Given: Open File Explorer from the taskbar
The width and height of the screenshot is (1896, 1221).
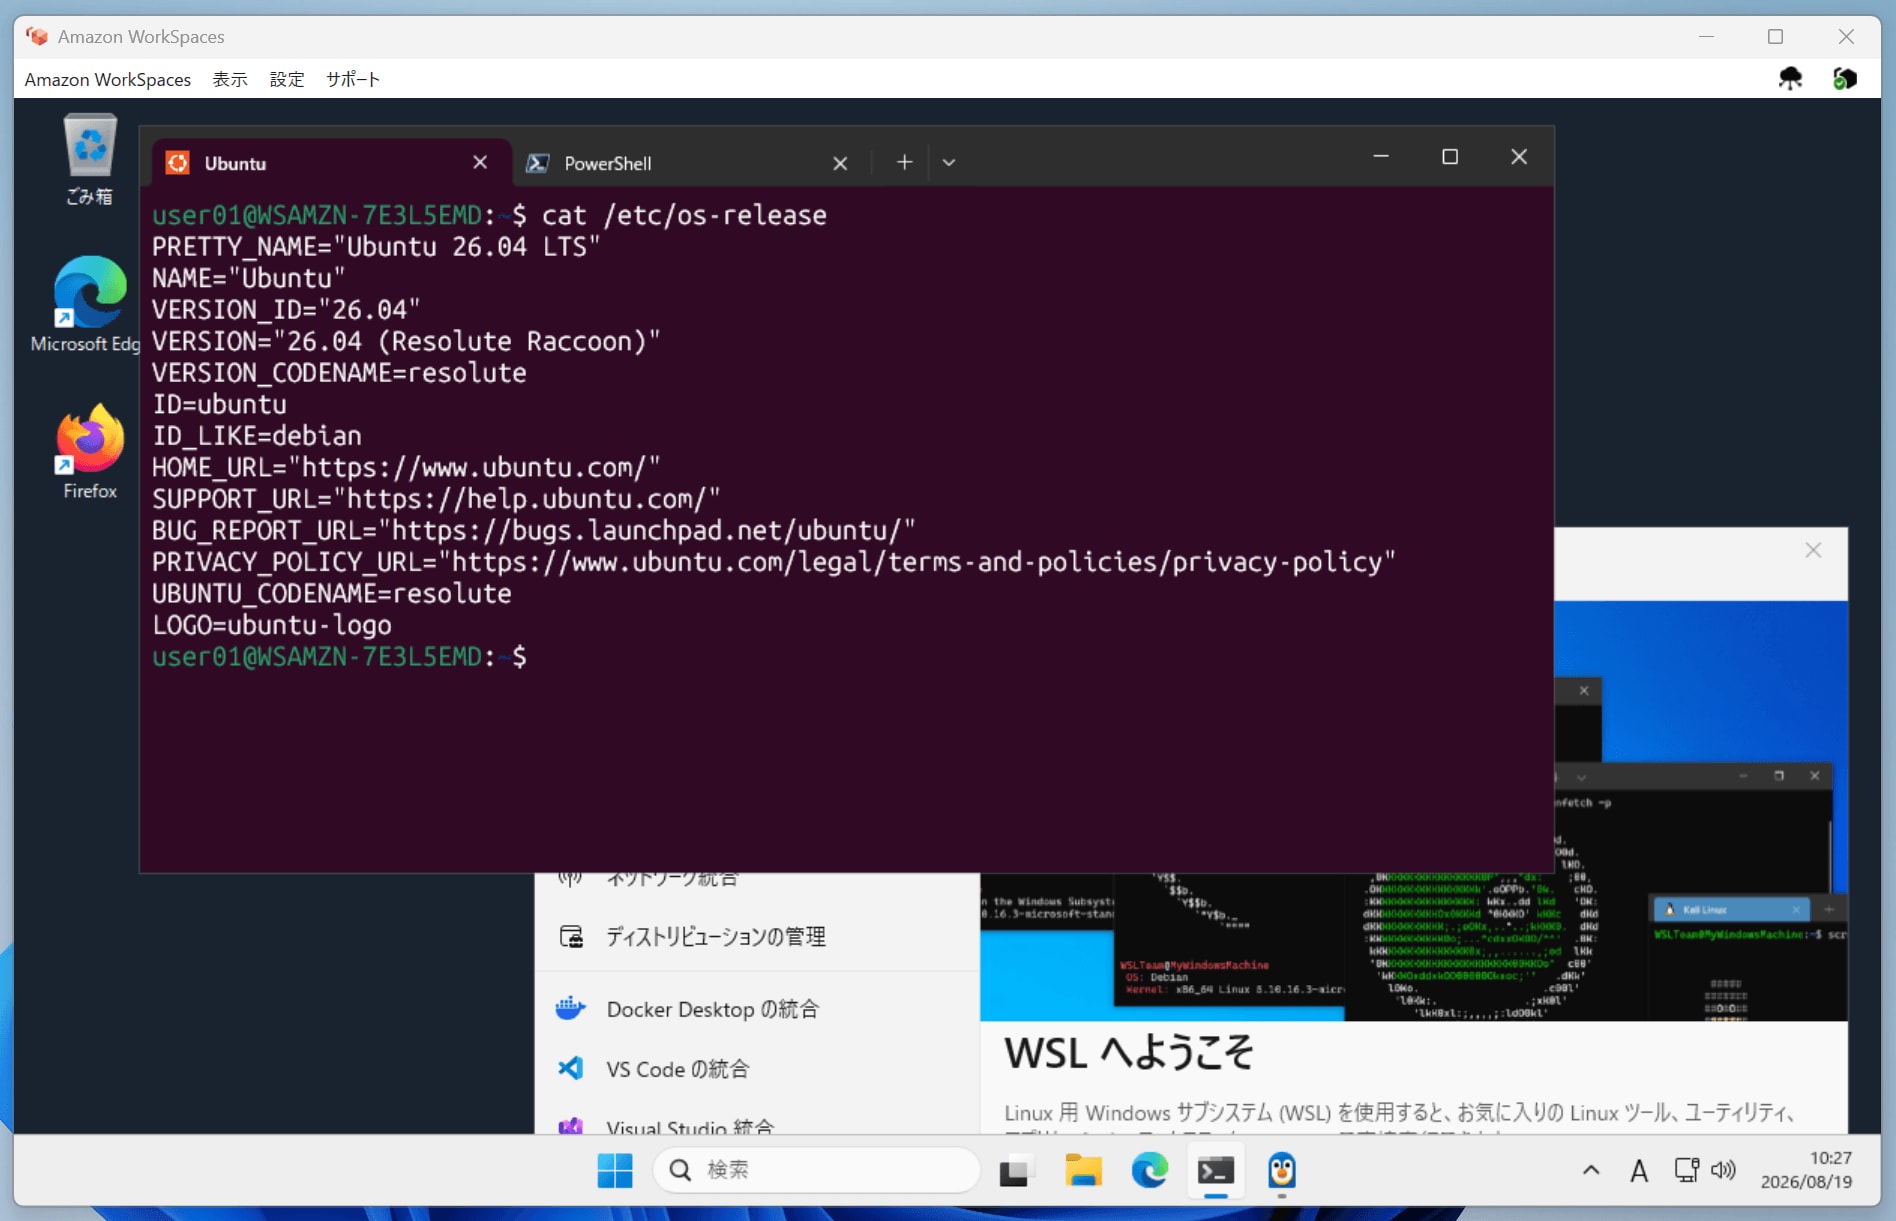Looking at the screenshot, I should point(1083,1170).
